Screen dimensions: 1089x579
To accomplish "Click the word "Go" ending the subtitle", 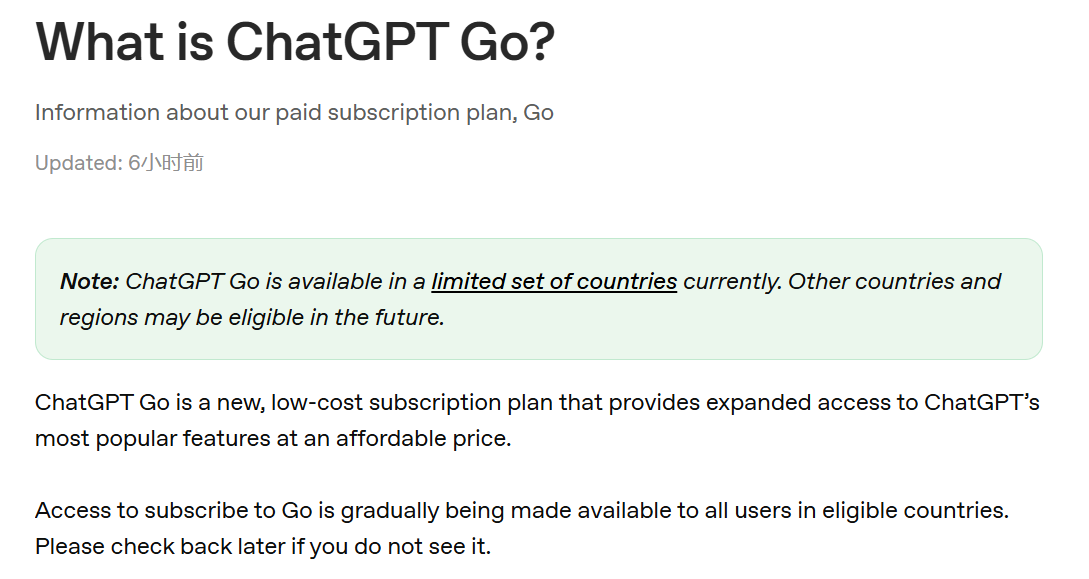I will tap(538, 112).
